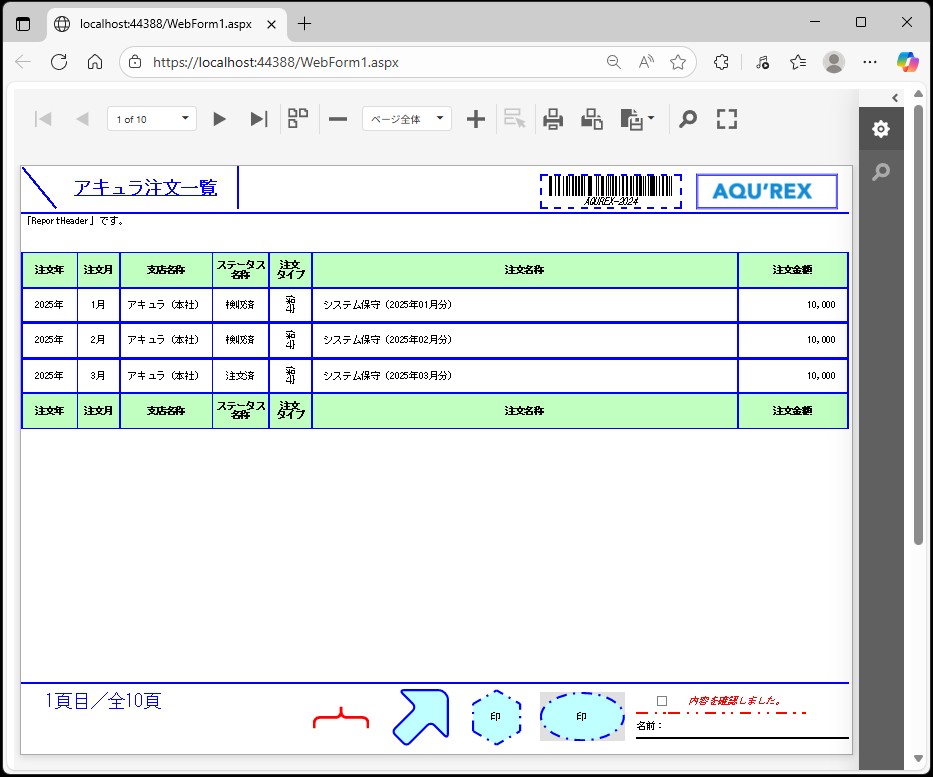This screenshot has height=777, width=933.
Task: Open export format dropdown arrow
Action: point(652,119)
